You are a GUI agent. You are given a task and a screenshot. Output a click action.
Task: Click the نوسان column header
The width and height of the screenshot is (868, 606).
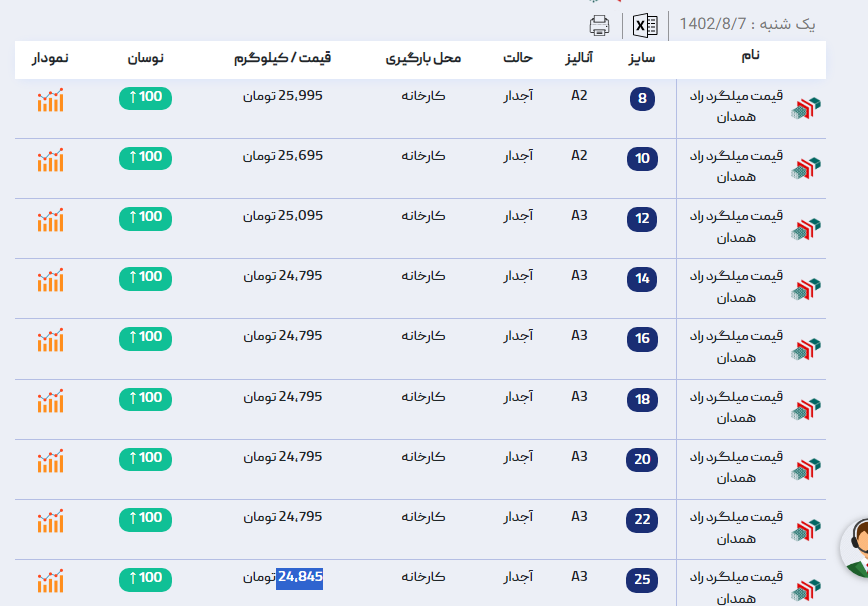click(x=145, y=59)
